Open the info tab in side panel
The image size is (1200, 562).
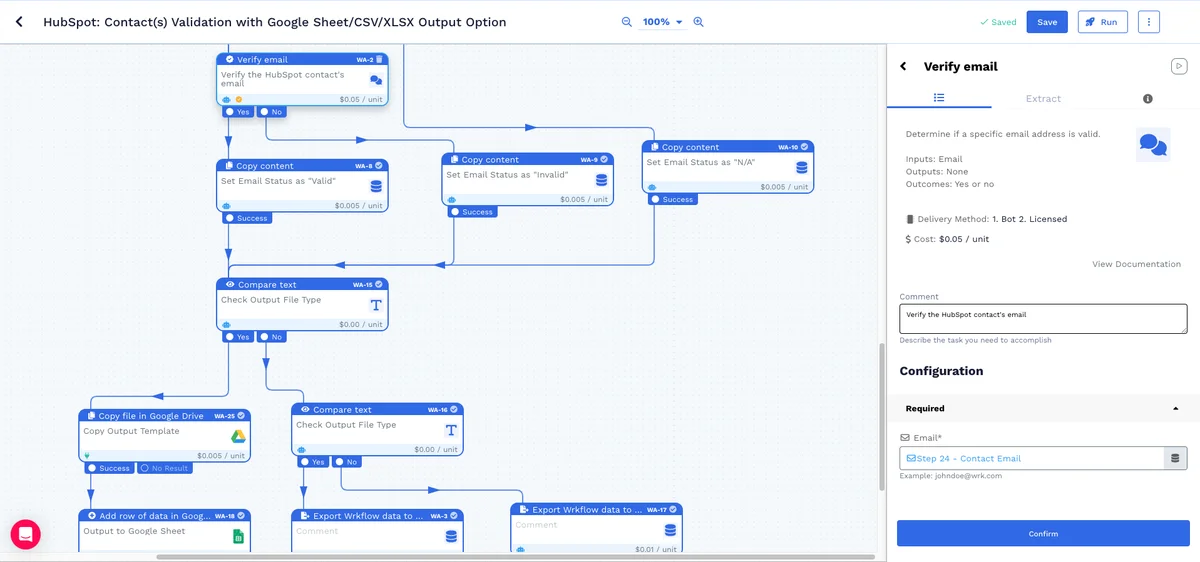1147,98
